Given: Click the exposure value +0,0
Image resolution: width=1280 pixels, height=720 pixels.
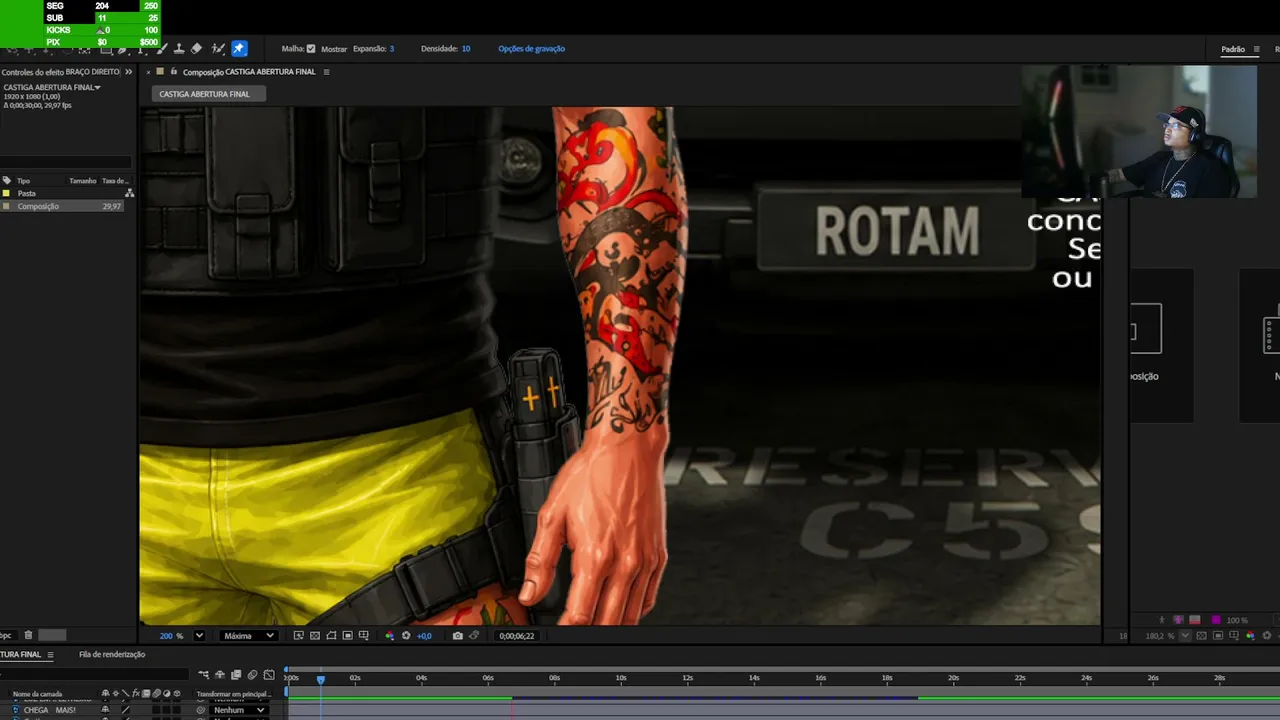Looking at the screenshot, I should (x=424, y=636).
